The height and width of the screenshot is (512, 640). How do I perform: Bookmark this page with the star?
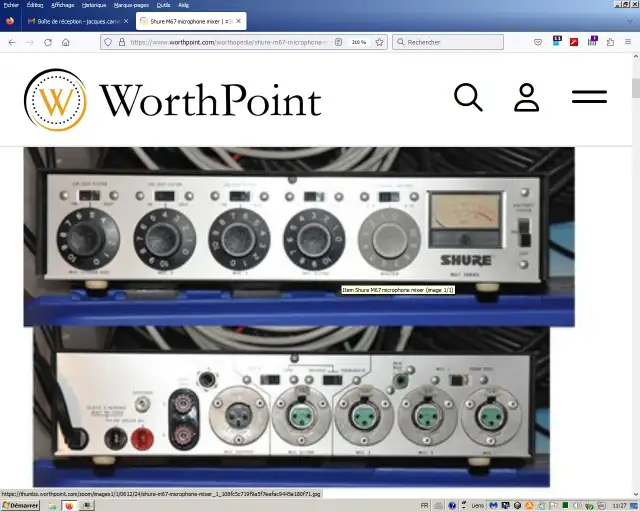pyautogui.click(x=380, y=42)
